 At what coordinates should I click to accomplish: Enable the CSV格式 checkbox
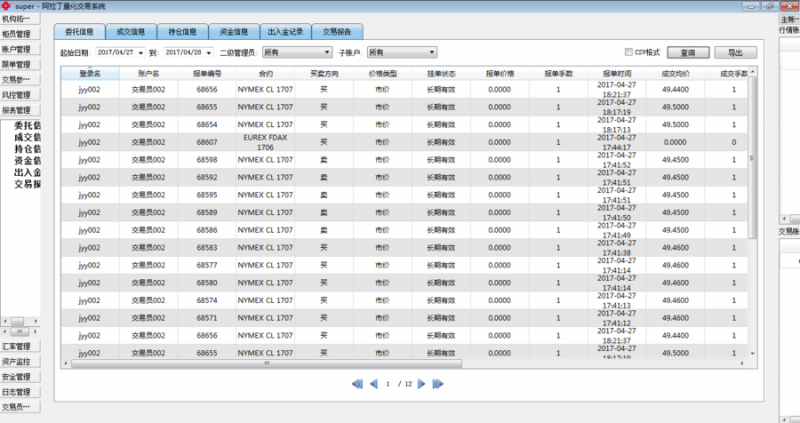(629, 52)
